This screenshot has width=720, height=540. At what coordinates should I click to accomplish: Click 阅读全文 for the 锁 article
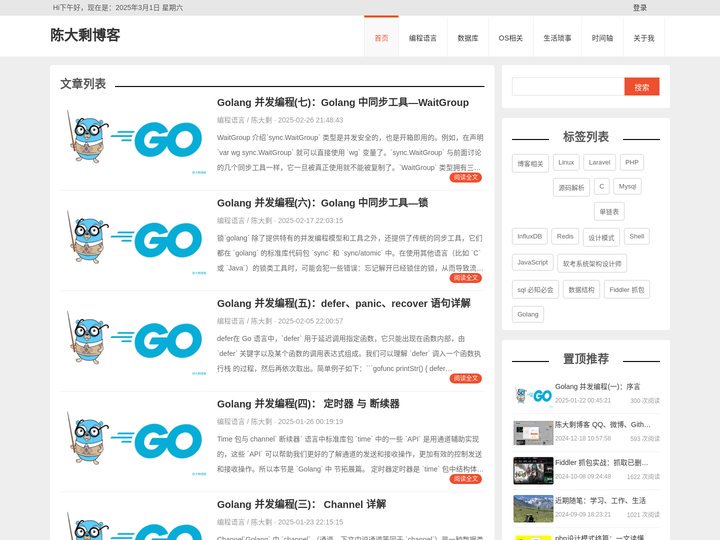coord(466,278)
